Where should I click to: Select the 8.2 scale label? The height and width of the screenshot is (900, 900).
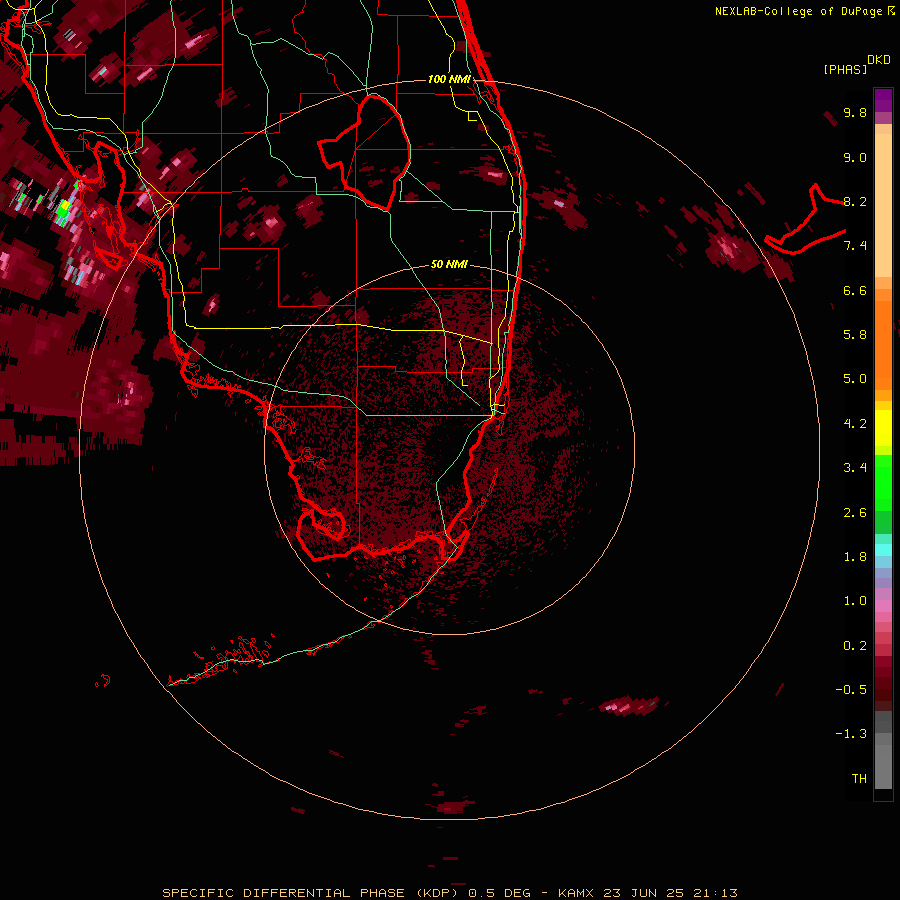coord(855,201)
